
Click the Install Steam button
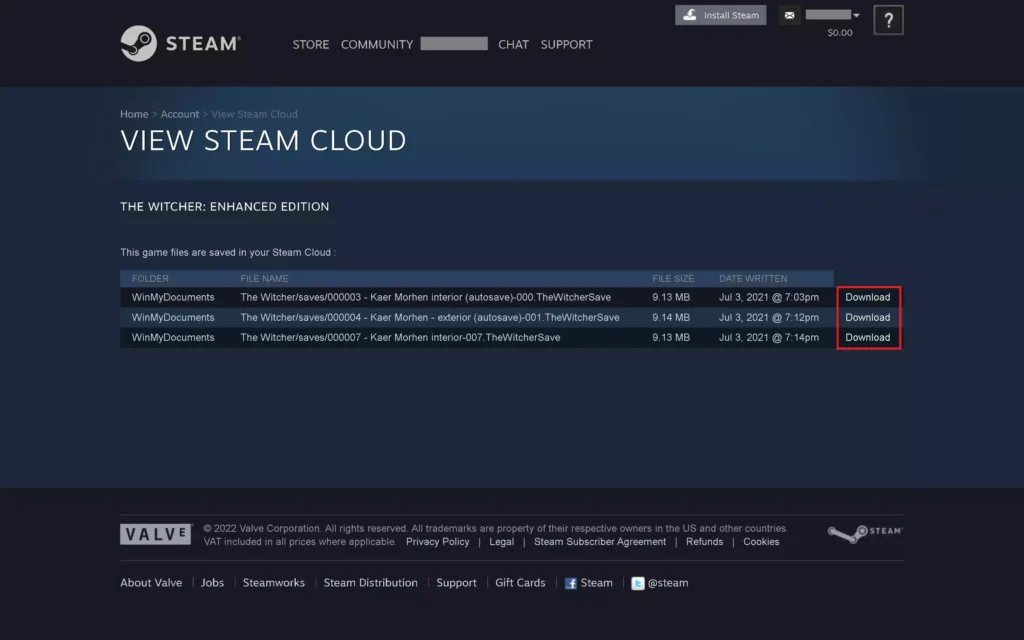coord(720,15)
